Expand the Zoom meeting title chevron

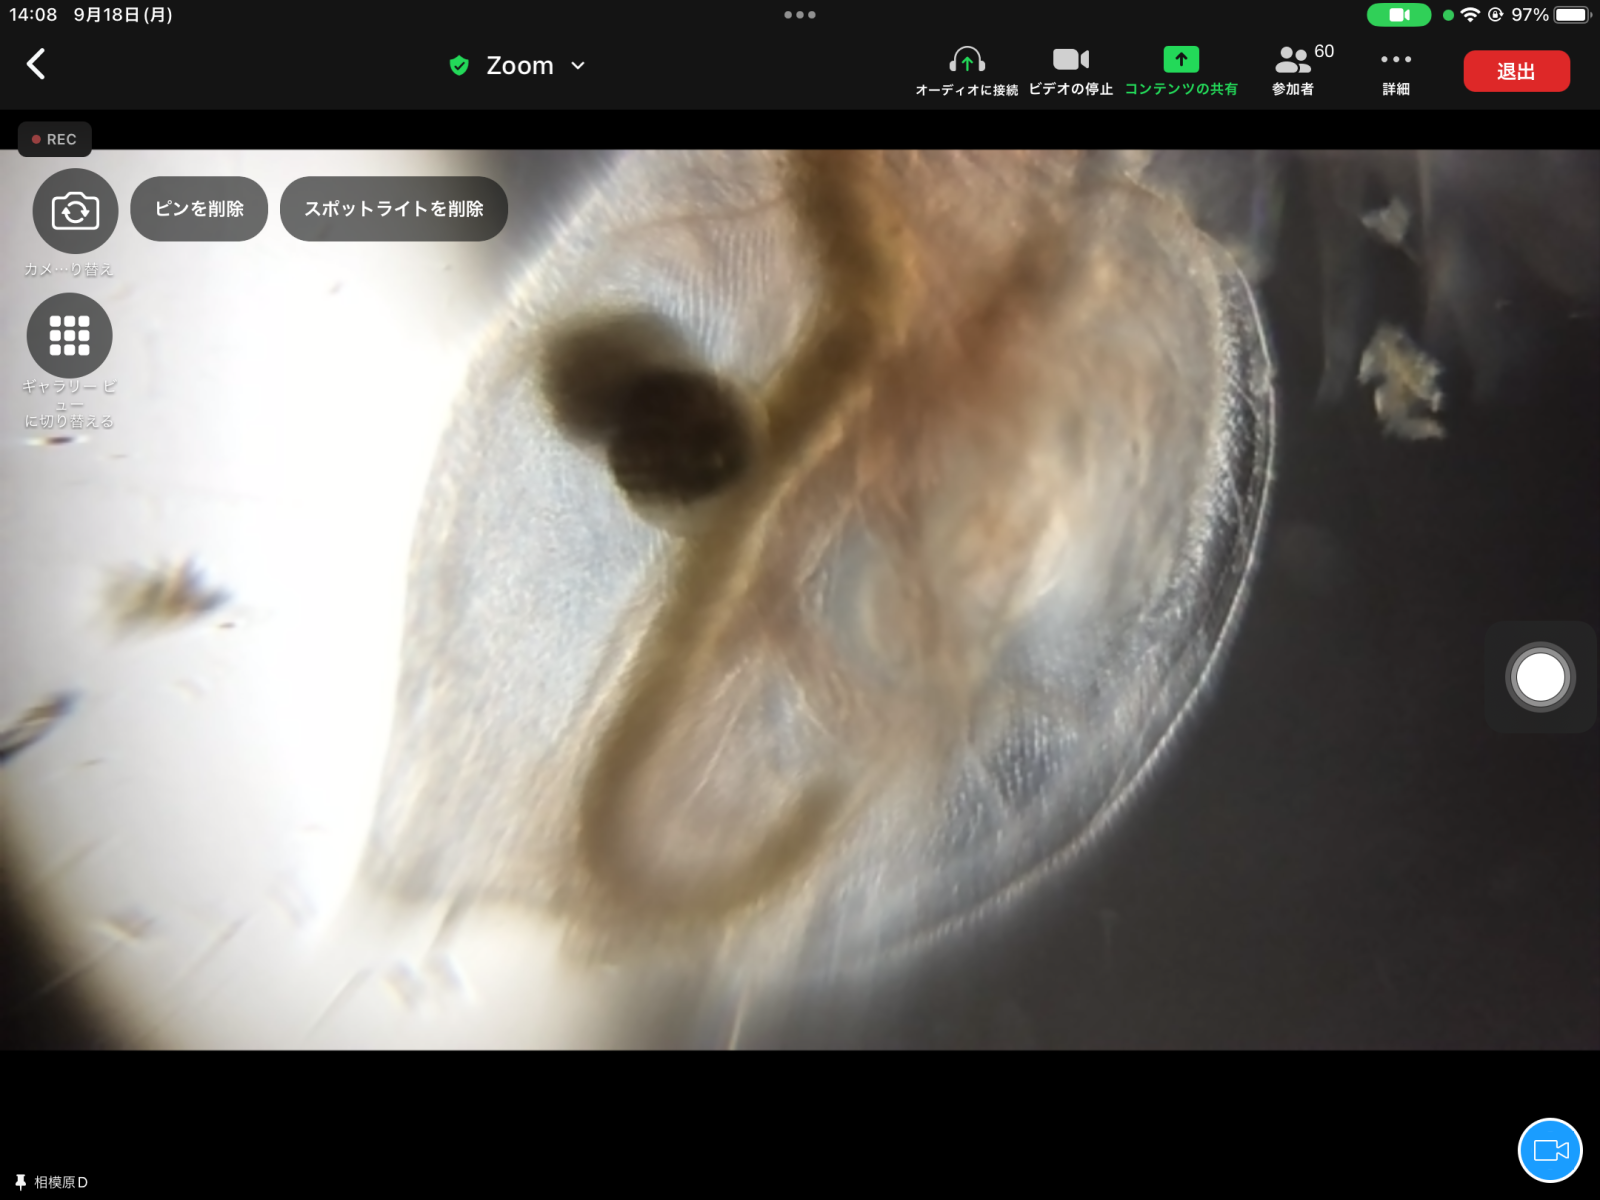[x=578, y=66]
